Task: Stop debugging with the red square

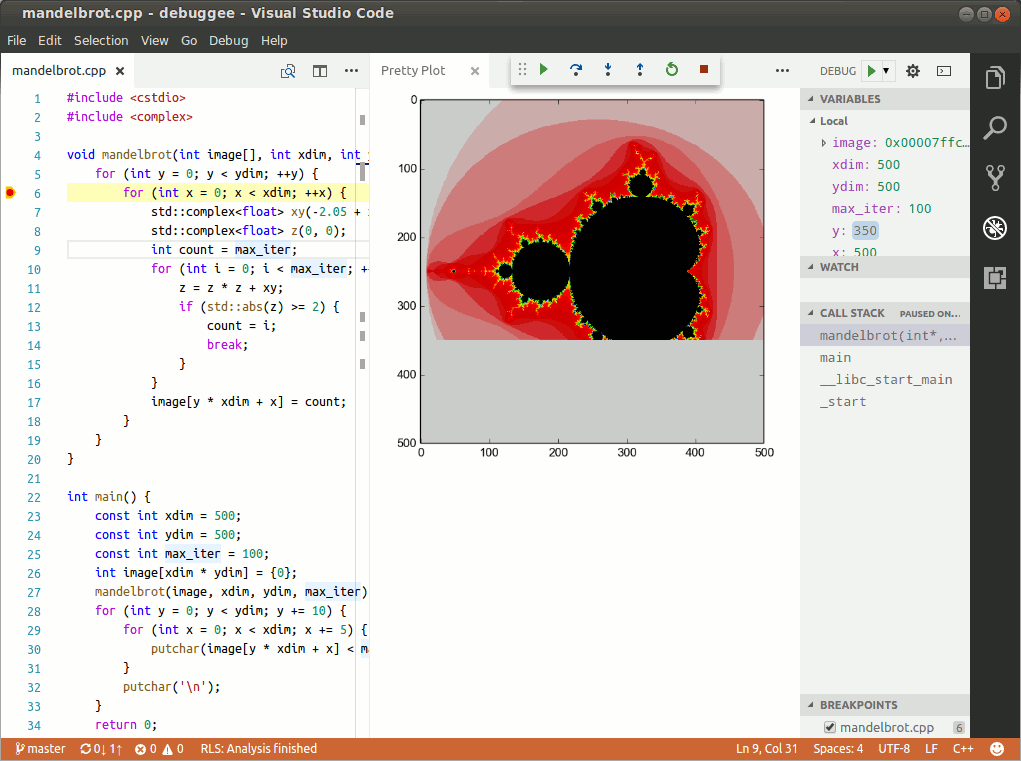Action: coord(703,69)
